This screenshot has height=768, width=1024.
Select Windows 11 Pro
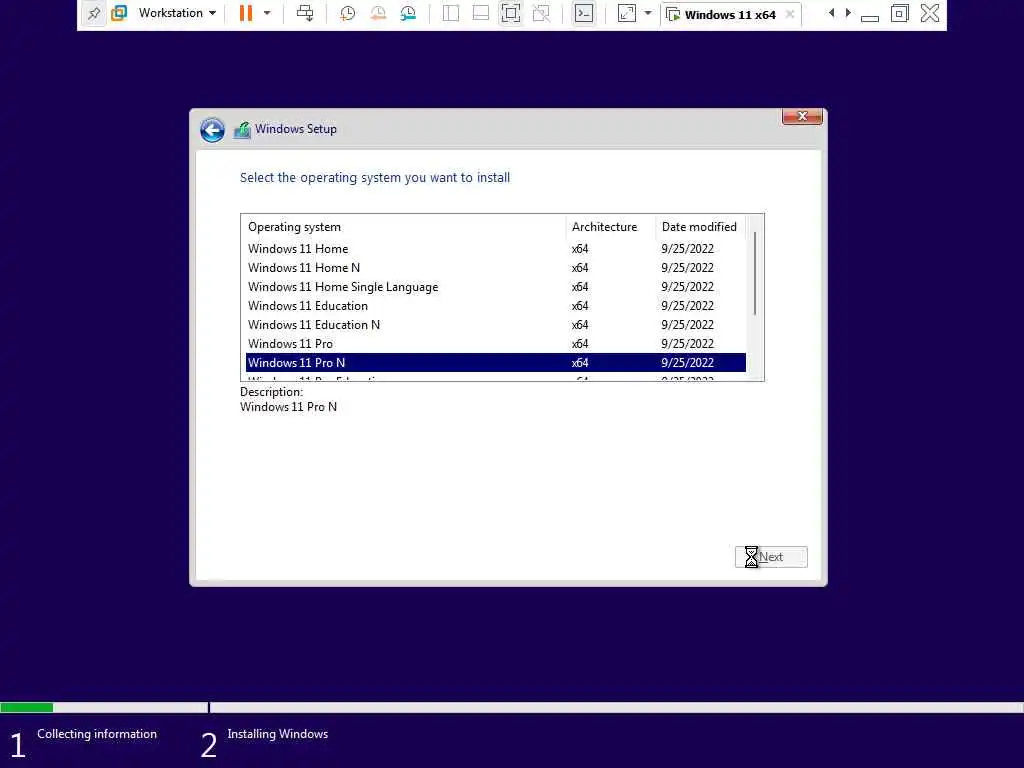pos(496,344)
